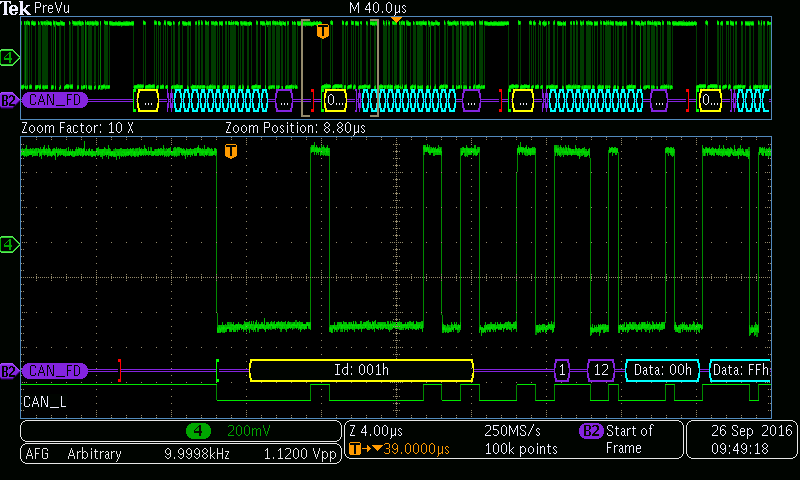Select the Data: 00h decoded packet
This screenshot has height=480, width=800.
coord(662,370)
